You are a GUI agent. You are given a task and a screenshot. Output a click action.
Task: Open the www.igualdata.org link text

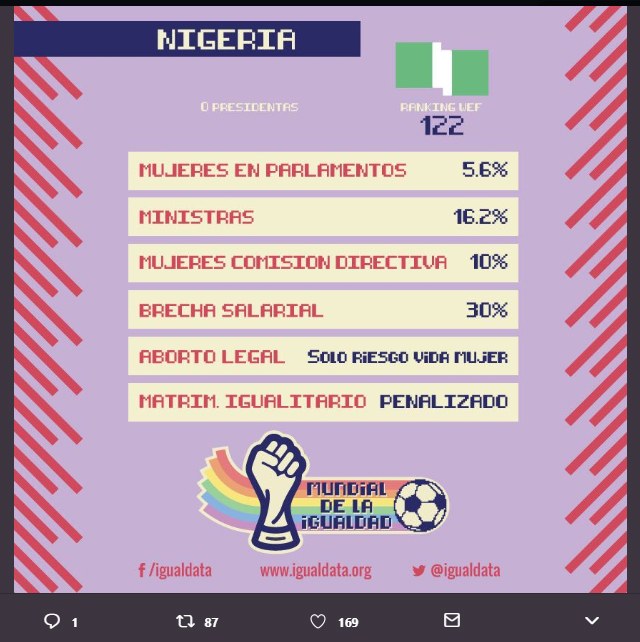(315, 570)
